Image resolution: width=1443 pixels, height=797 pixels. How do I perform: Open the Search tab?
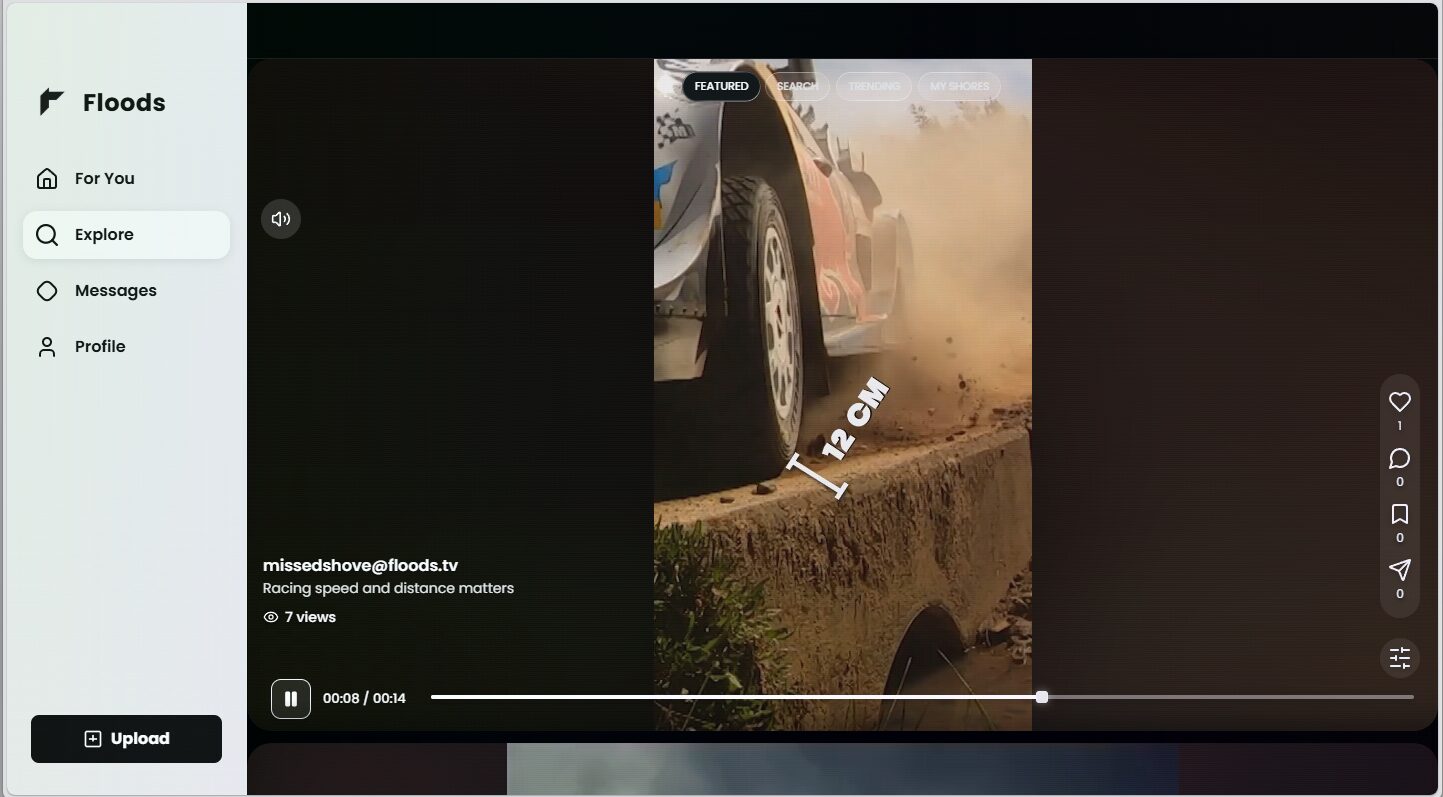coord(797,86)
